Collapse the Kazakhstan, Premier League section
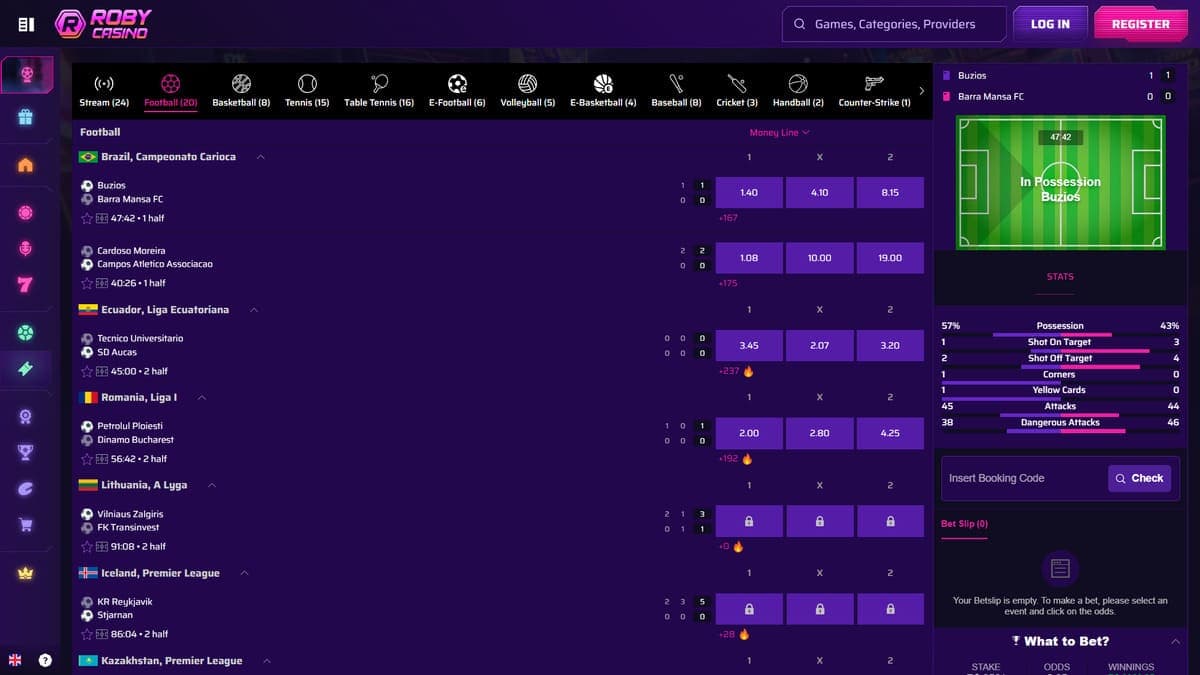Screen dimensions: 1200x675 click(x=267, y=661)
